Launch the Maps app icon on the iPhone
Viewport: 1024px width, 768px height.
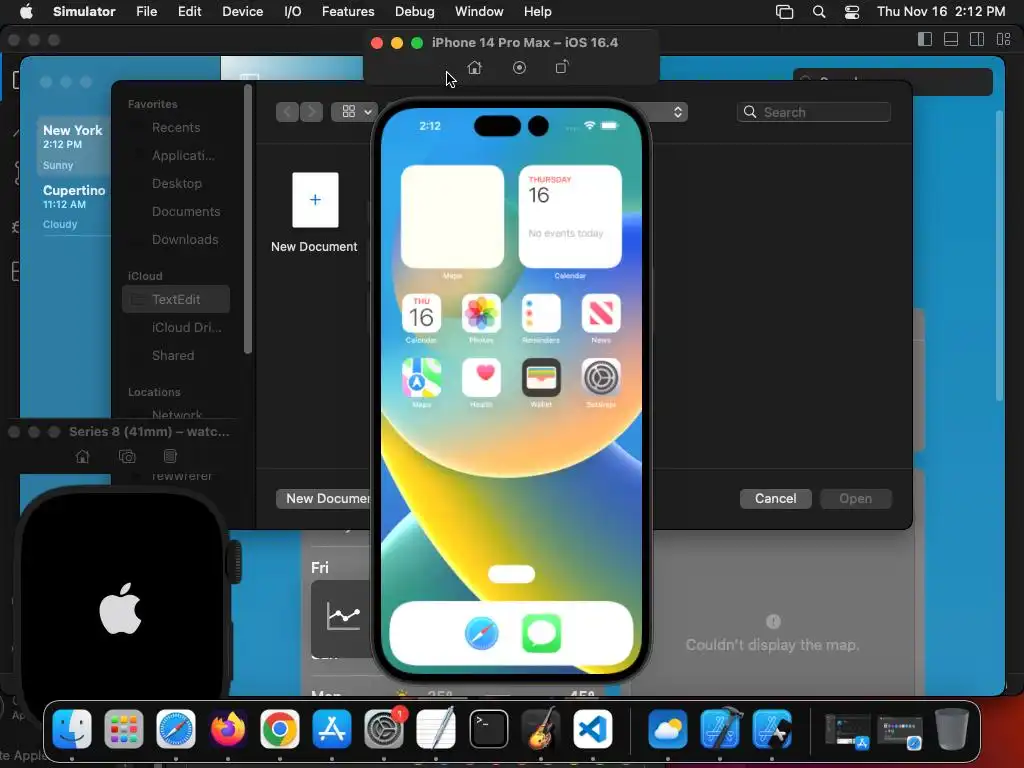coord(421,377)
